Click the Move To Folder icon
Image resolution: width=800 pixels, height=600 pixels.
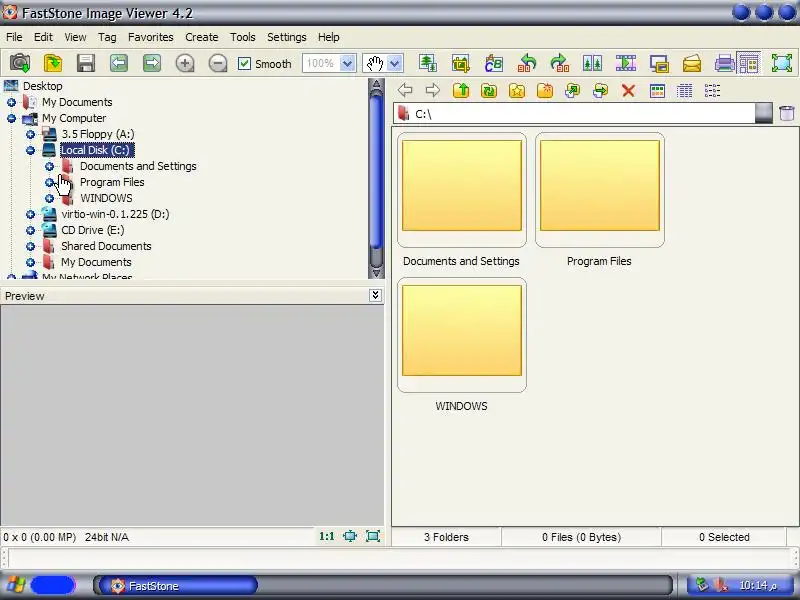[601, 91]
